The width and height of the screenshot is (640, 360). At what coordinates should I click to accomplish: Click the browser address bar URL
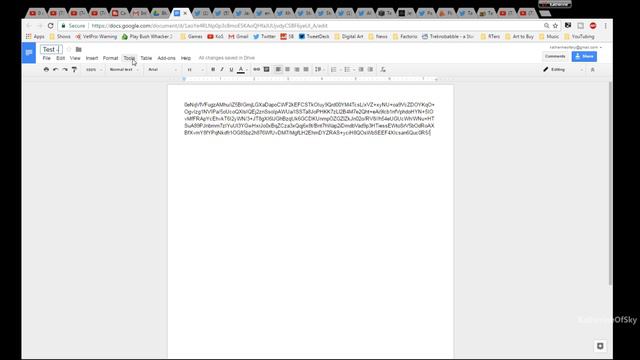pyautogui.click(x=209, y=26)
